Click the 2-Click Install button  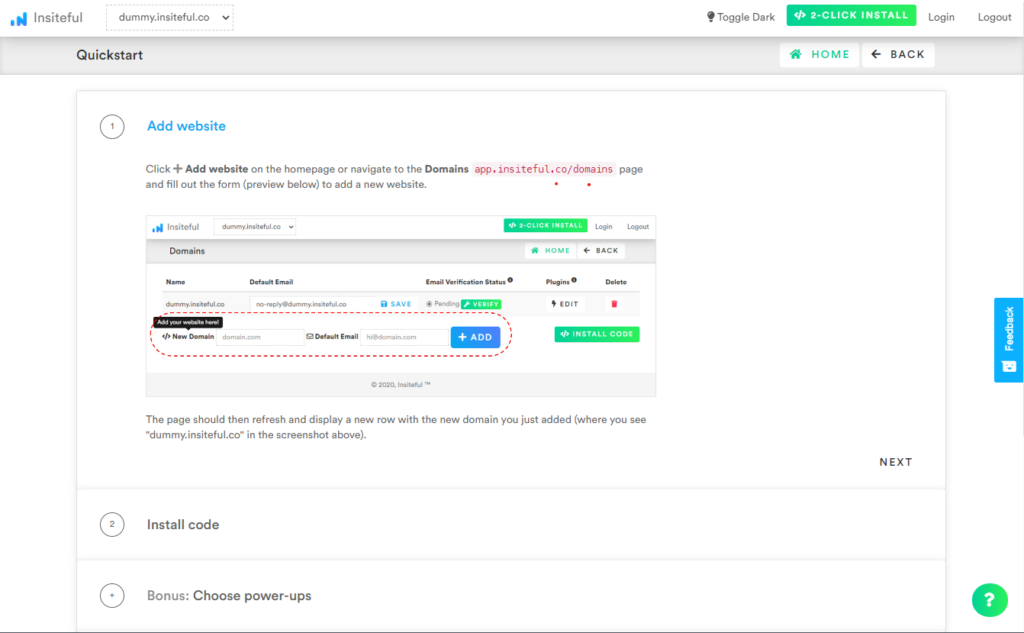851,15
